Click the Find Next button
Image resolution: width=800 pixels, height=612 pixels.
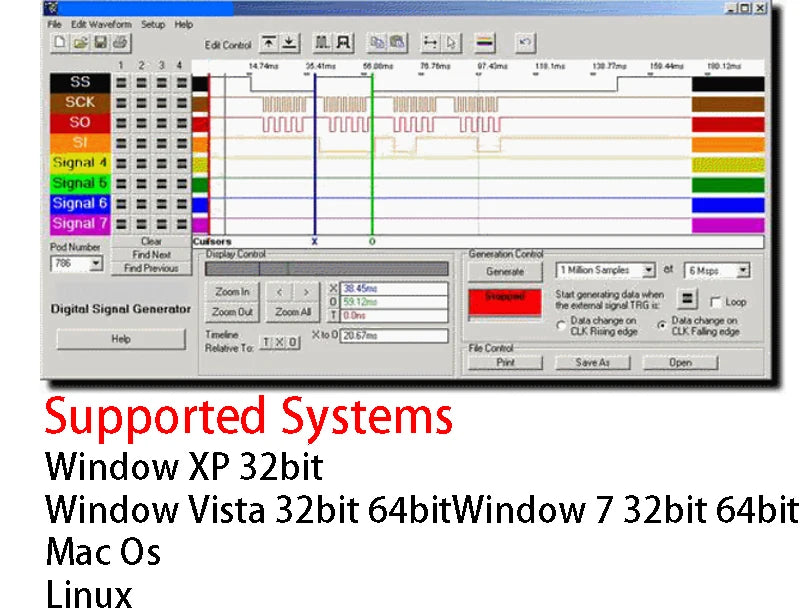[x=152, y=254]
